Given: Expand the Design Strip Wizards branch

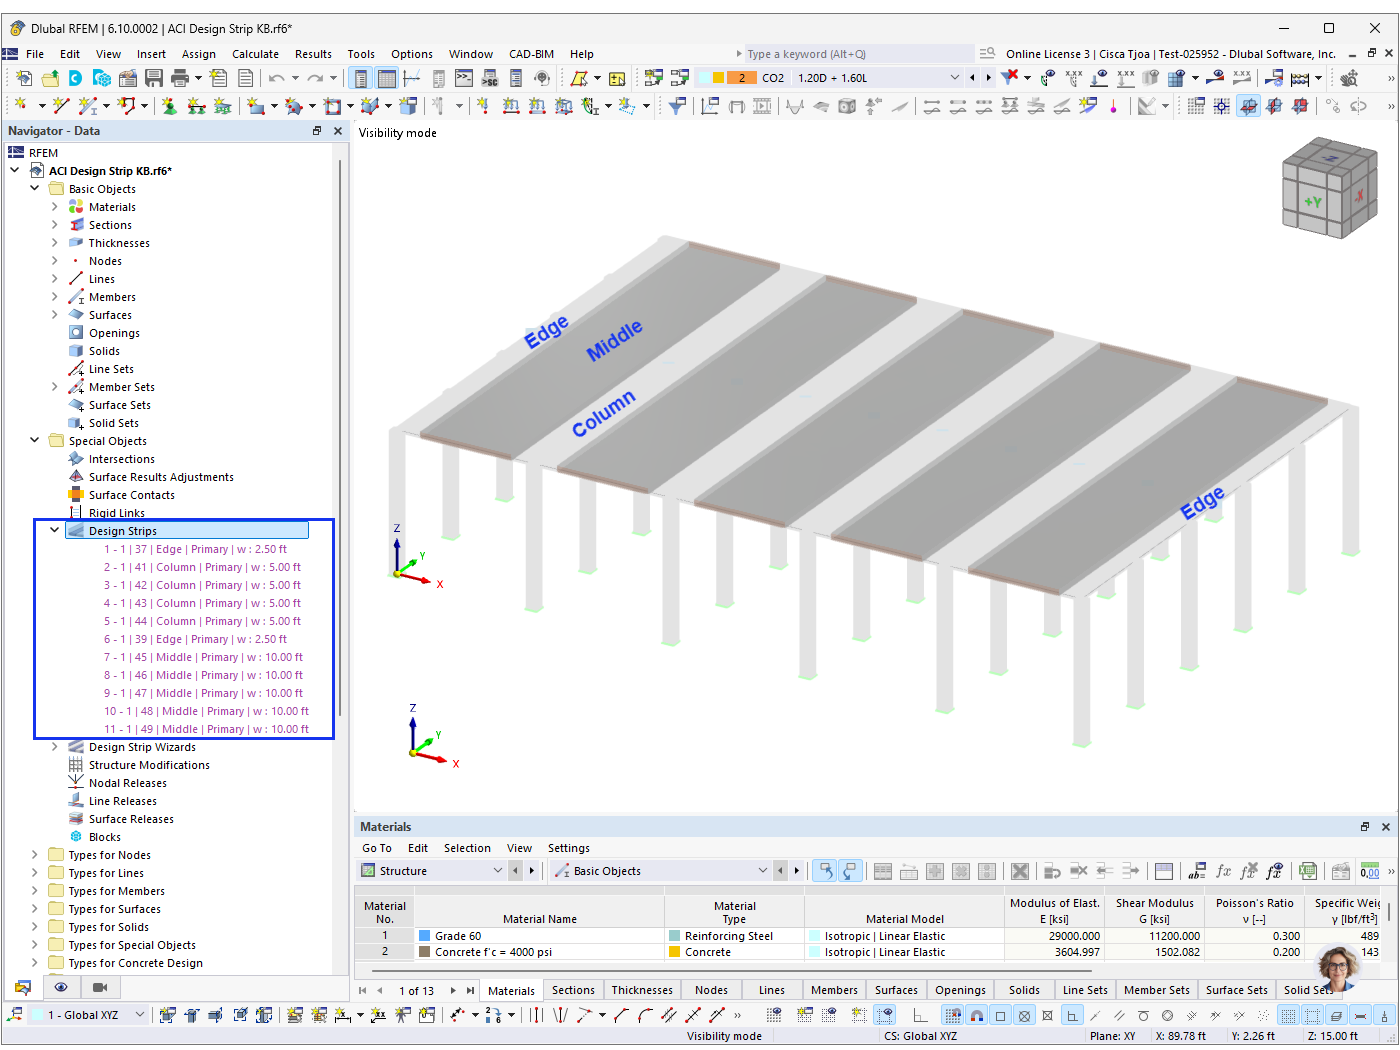Looking at the screenshot, I should coord(54,746).
